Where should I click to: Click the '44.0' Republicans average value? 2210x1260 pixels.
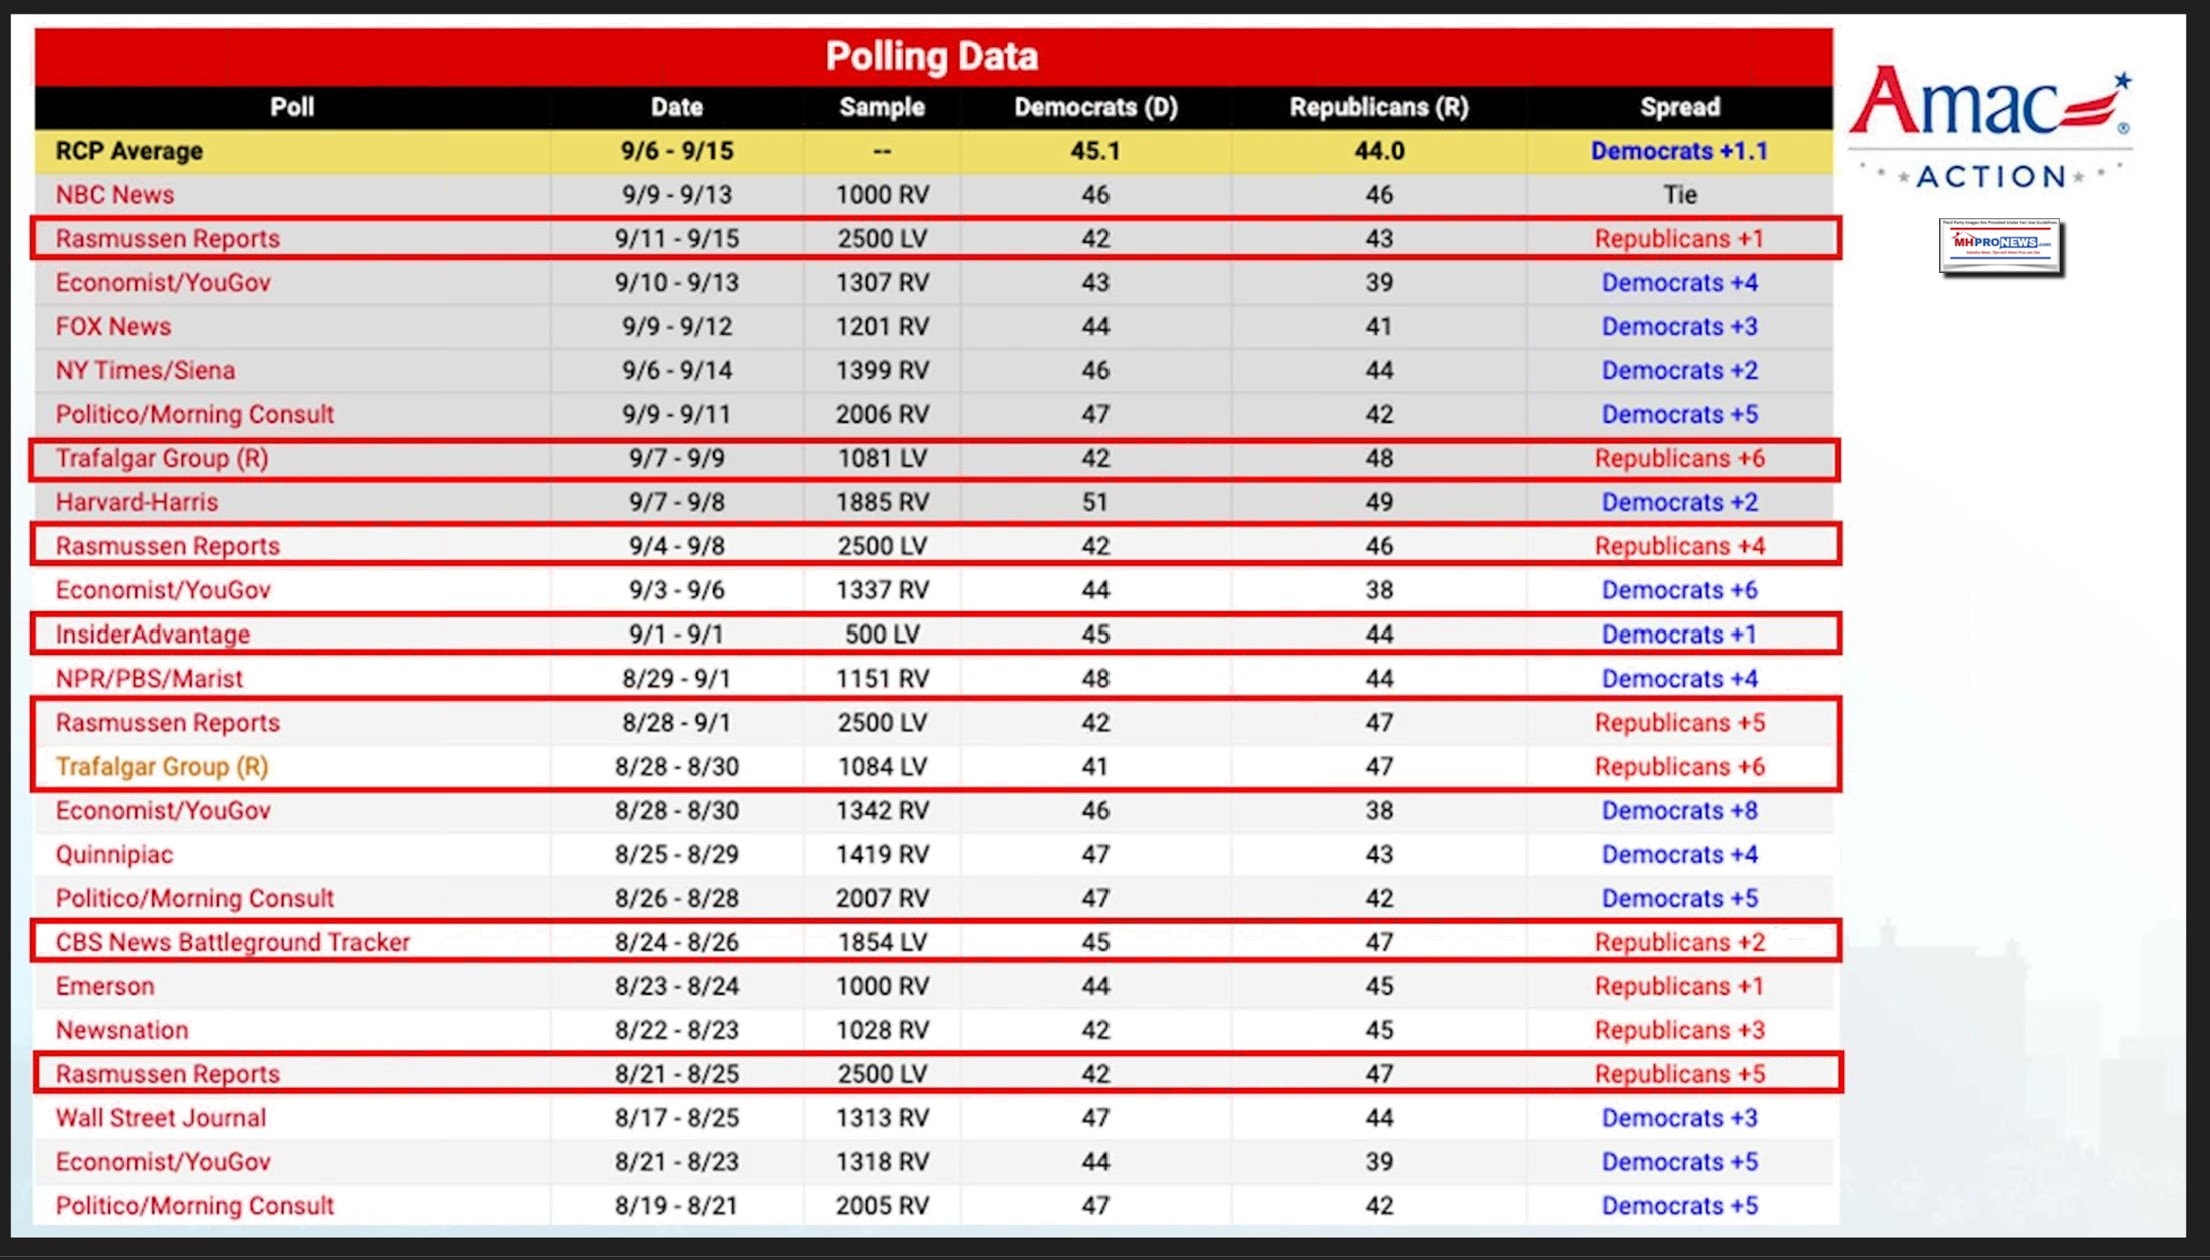click(1379, 151)
